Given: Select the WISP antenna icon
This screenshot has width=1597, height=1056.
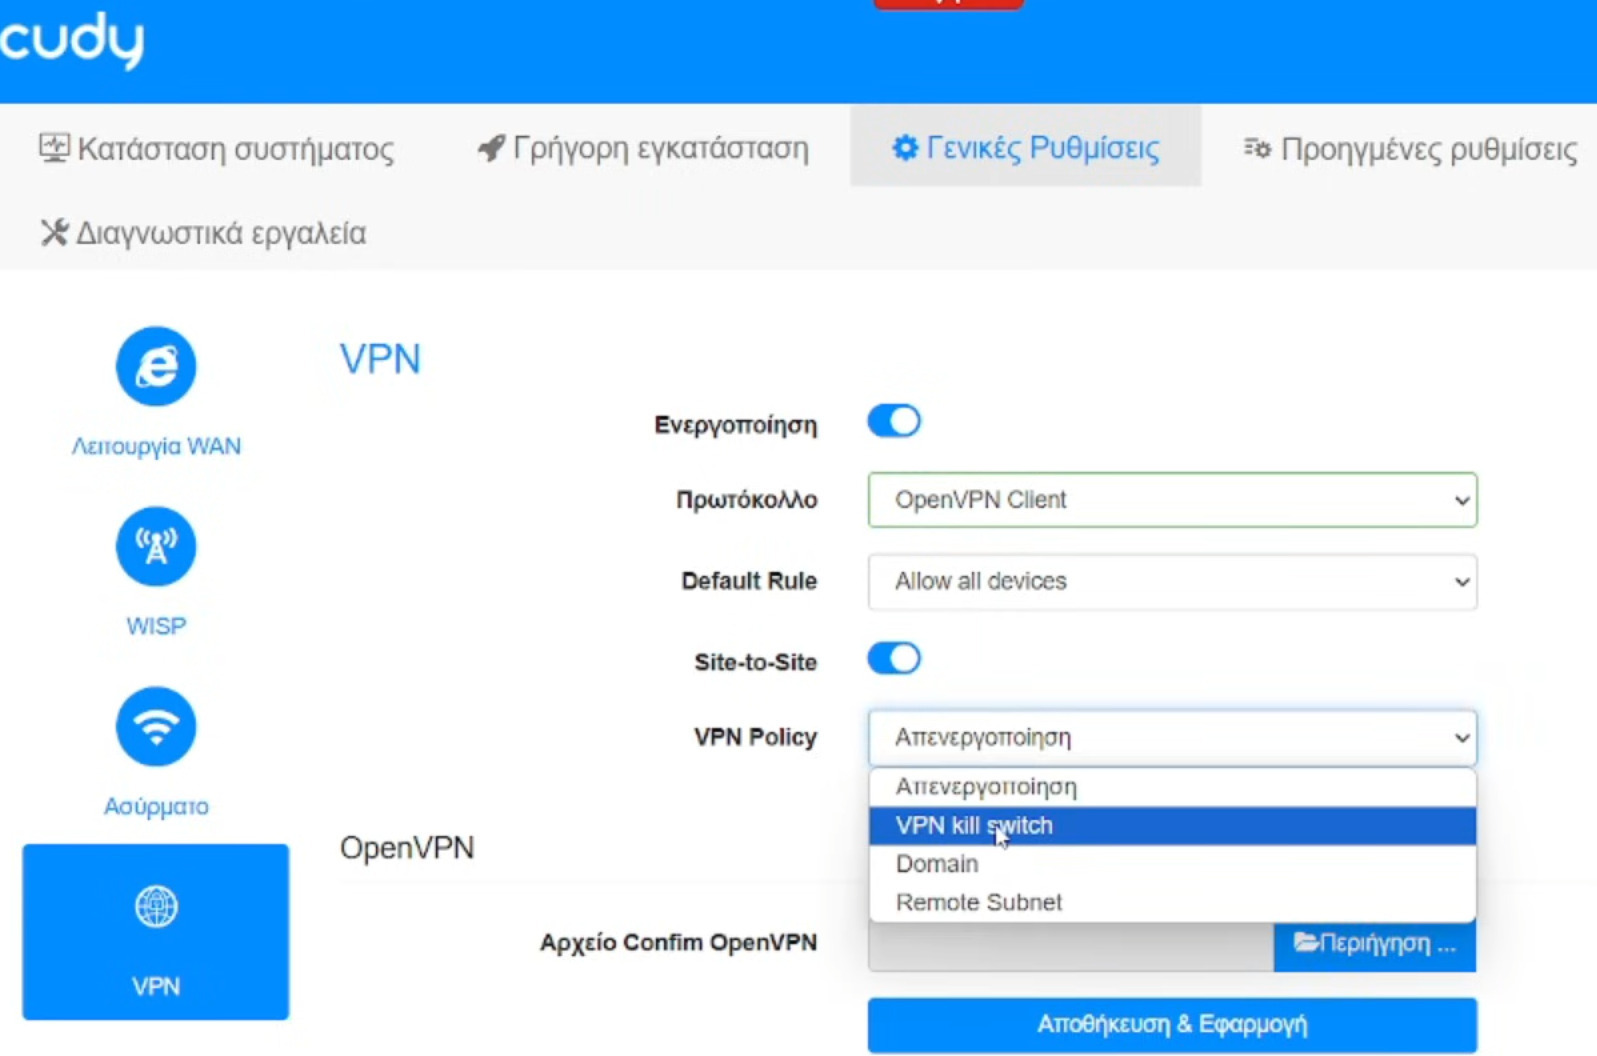Looking at the screenshot, I should coord(156,546).
